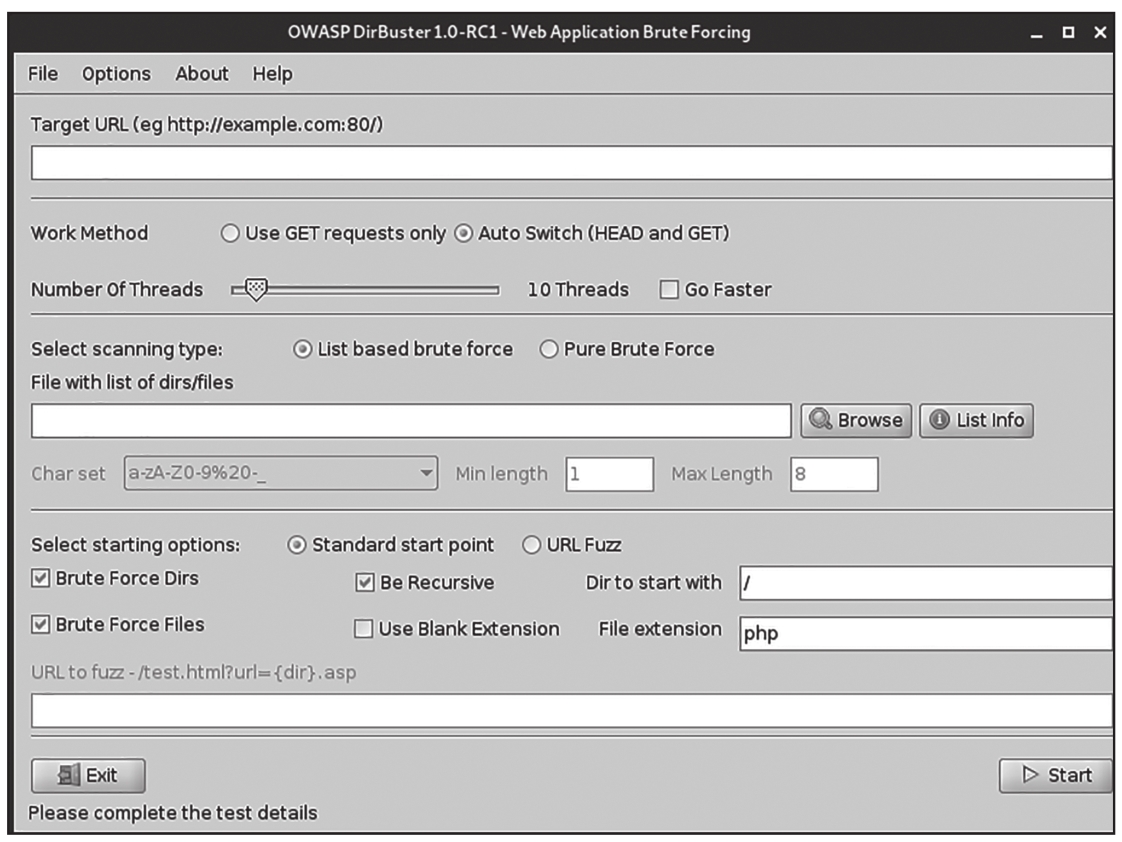Viewport: 1122px width, 842px height.
Task: Click the List Info icon
Action: point(939,421)
